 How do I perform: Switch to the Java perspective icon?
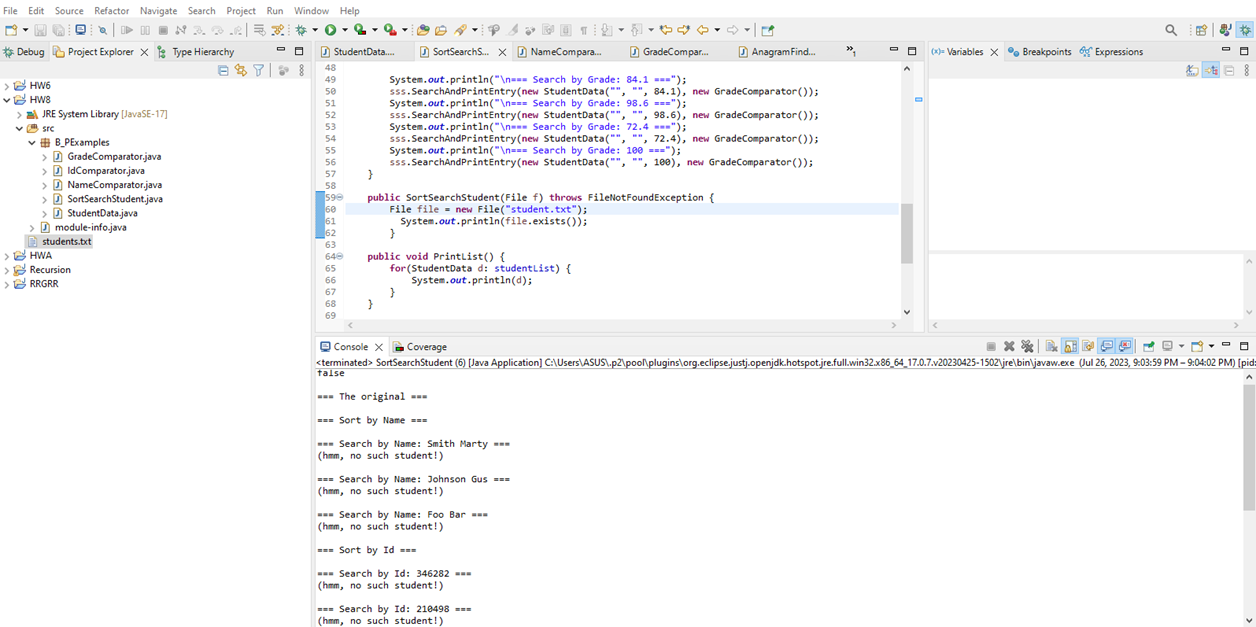[x=1225, y=30]
